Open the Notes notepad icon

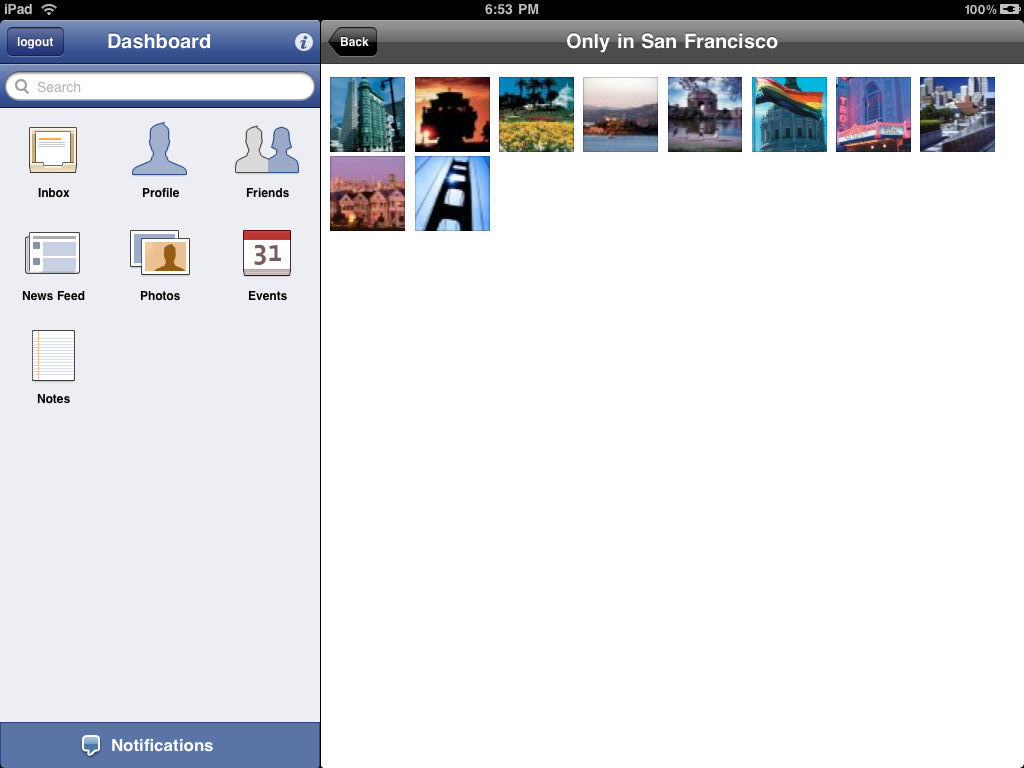coord(54,355)
